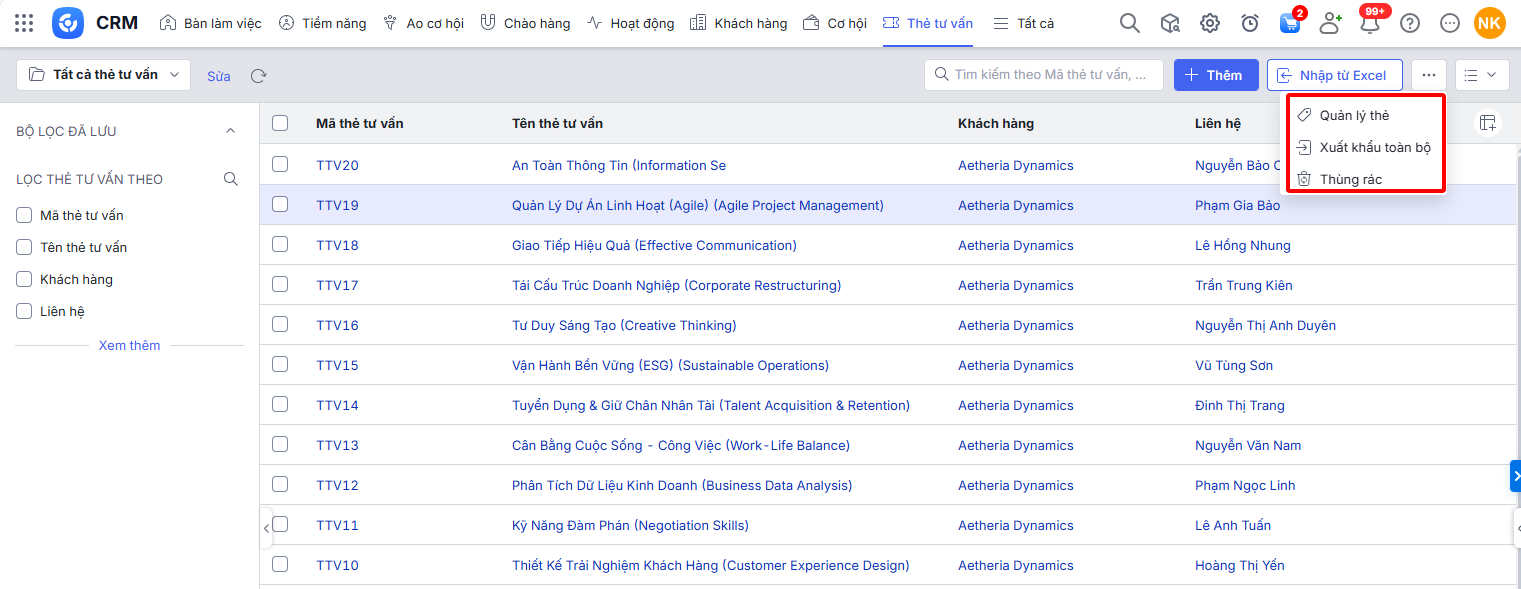
Task: Open the shopping cart with badge 2
Action: click(x=1290, y=23)
